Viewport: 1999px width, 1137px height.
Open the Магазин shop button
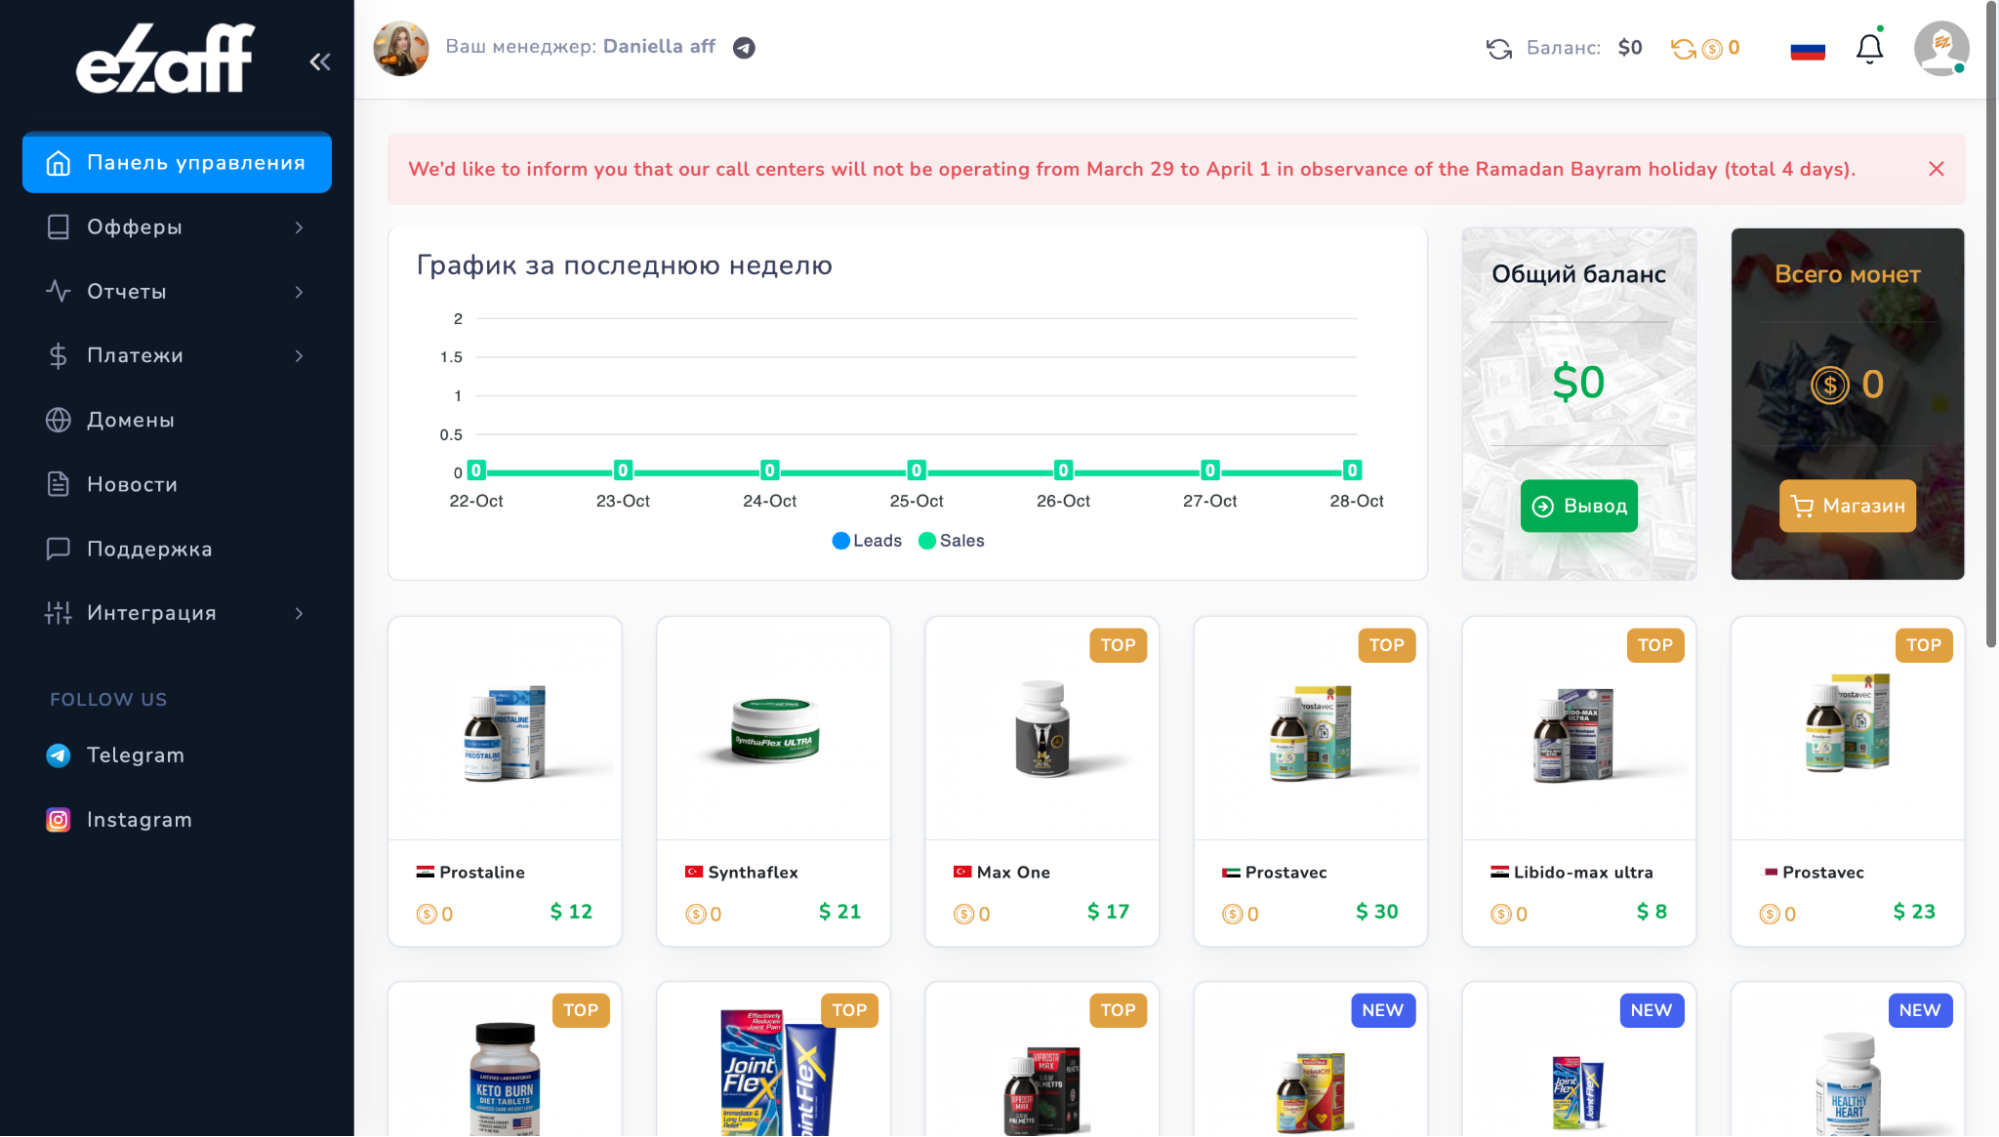click(x=1847, y=506)
